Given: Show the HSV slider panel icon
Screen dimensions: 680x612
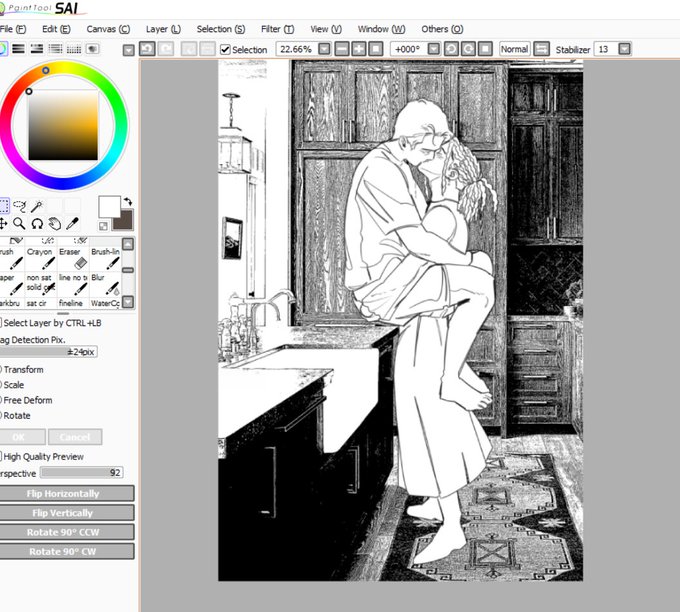Looking at the screenshot, I should (37, 49).
